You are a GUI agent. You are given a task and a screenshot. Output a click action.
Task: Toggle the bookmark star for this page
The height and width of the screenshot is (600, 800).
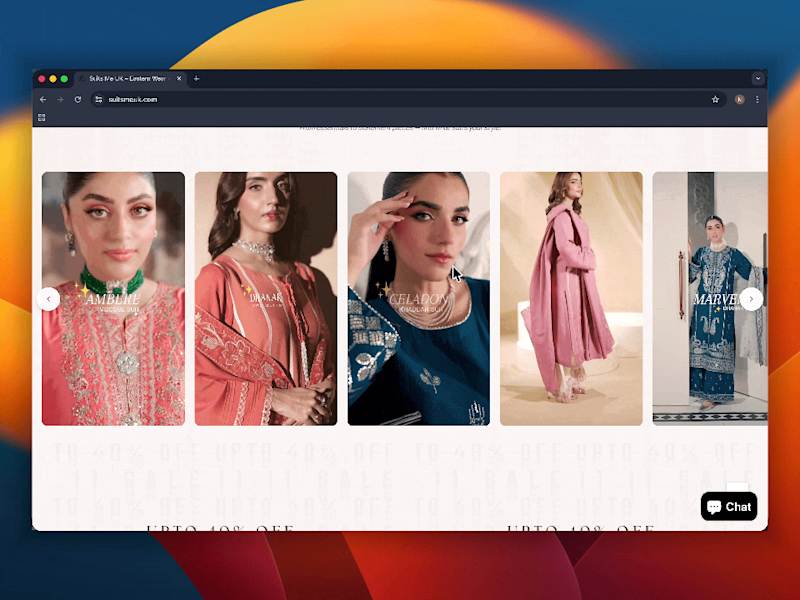point(714,100)
